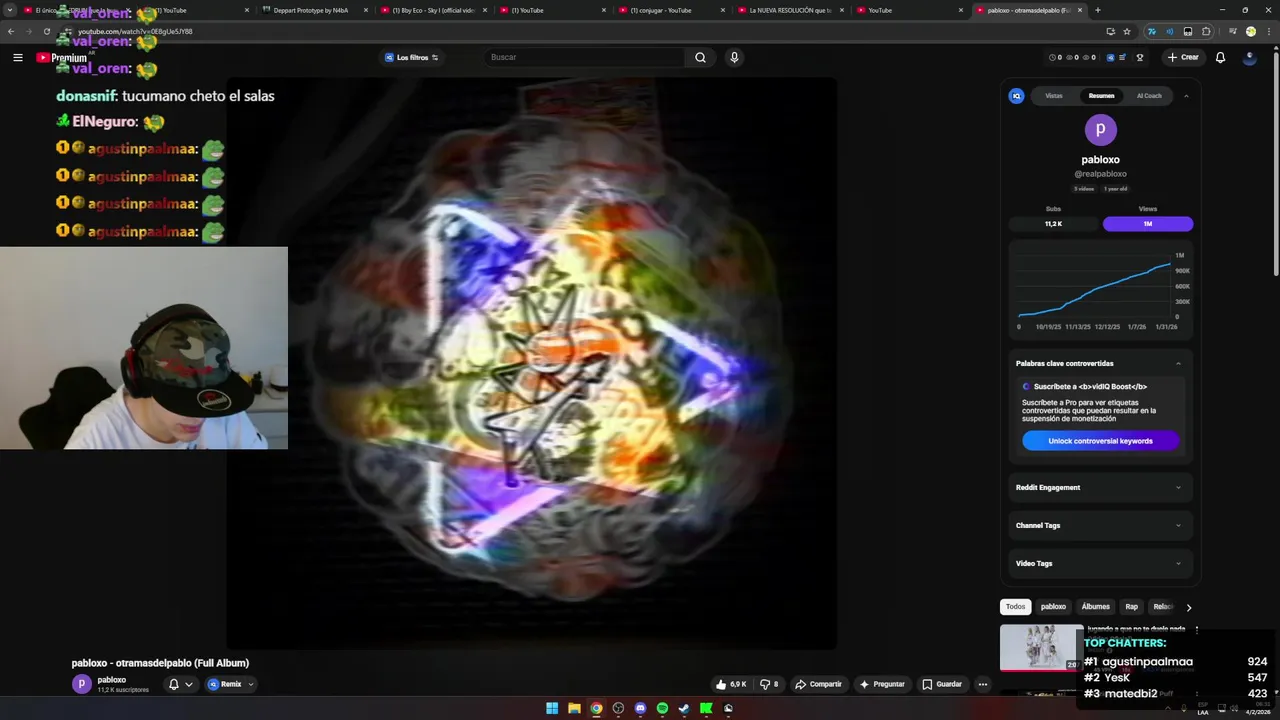The width and height of the screenshot is (1280, 720).
Task: Open the first recommended video thumbnail
Action: [x=1040, y=647]
